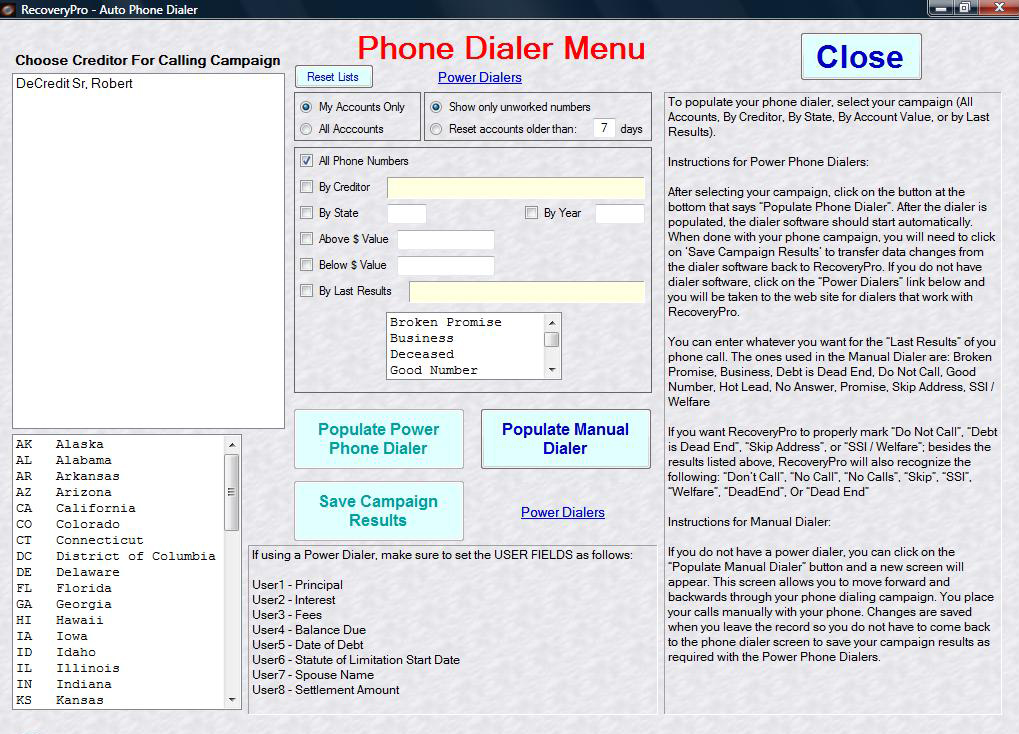
Task: Select AK Alaska in state list
Action: (119, 444)
